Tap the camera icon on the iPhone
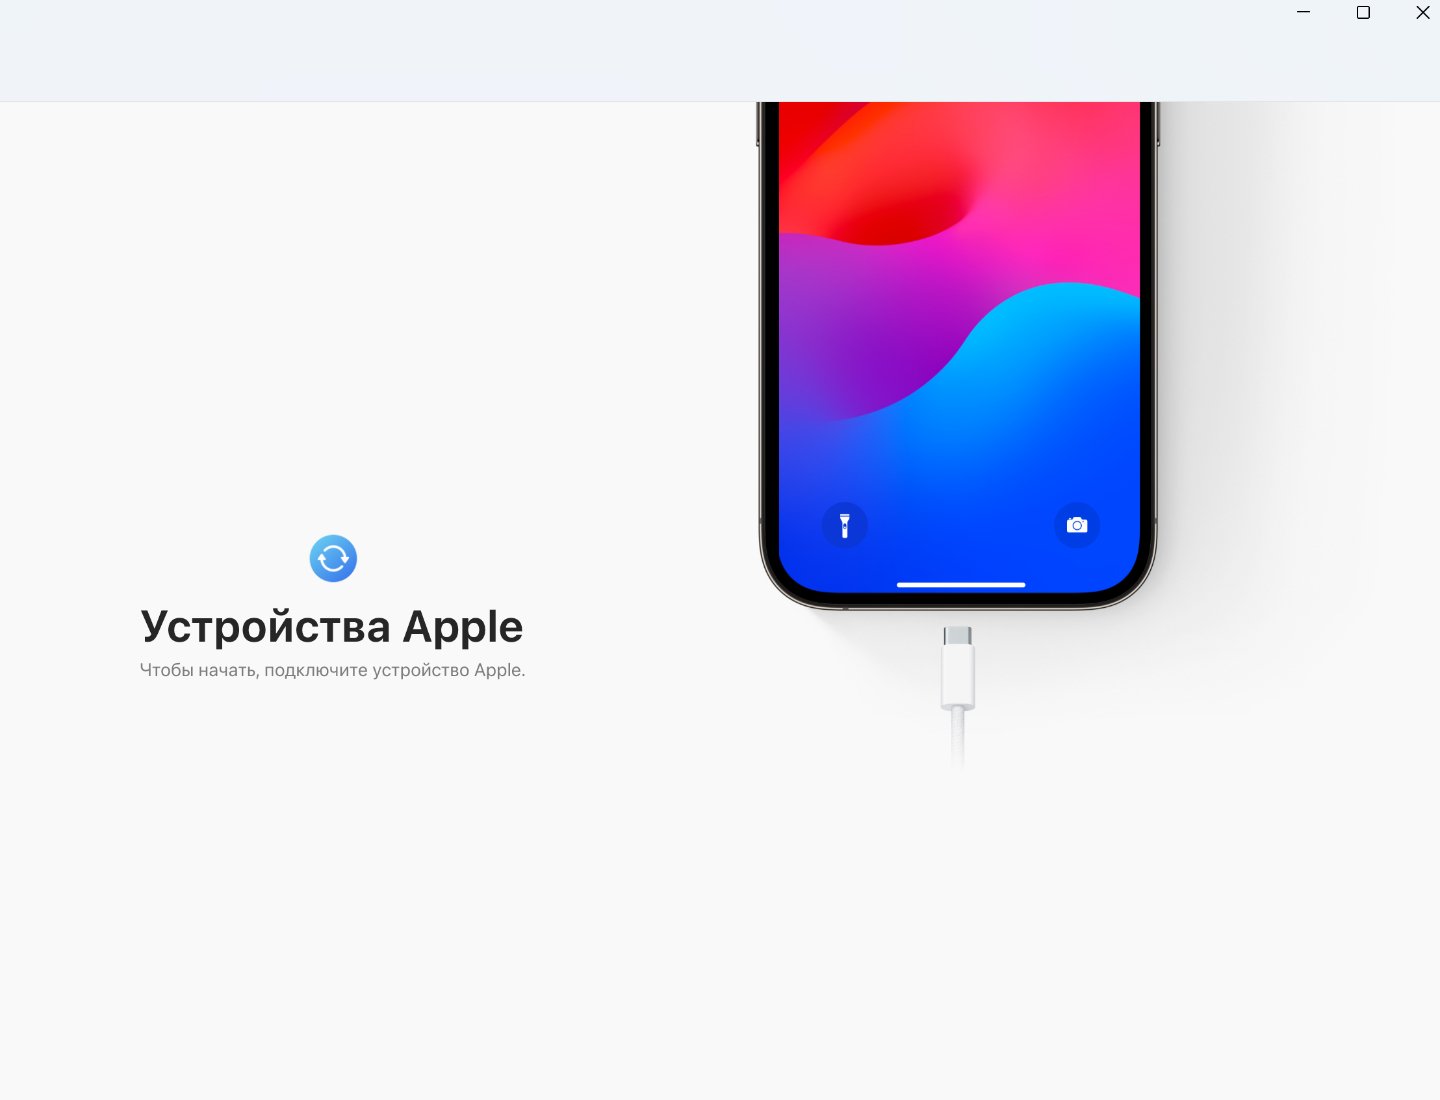This screenshot has height=1100, width=1440. tap(1077, 525)
